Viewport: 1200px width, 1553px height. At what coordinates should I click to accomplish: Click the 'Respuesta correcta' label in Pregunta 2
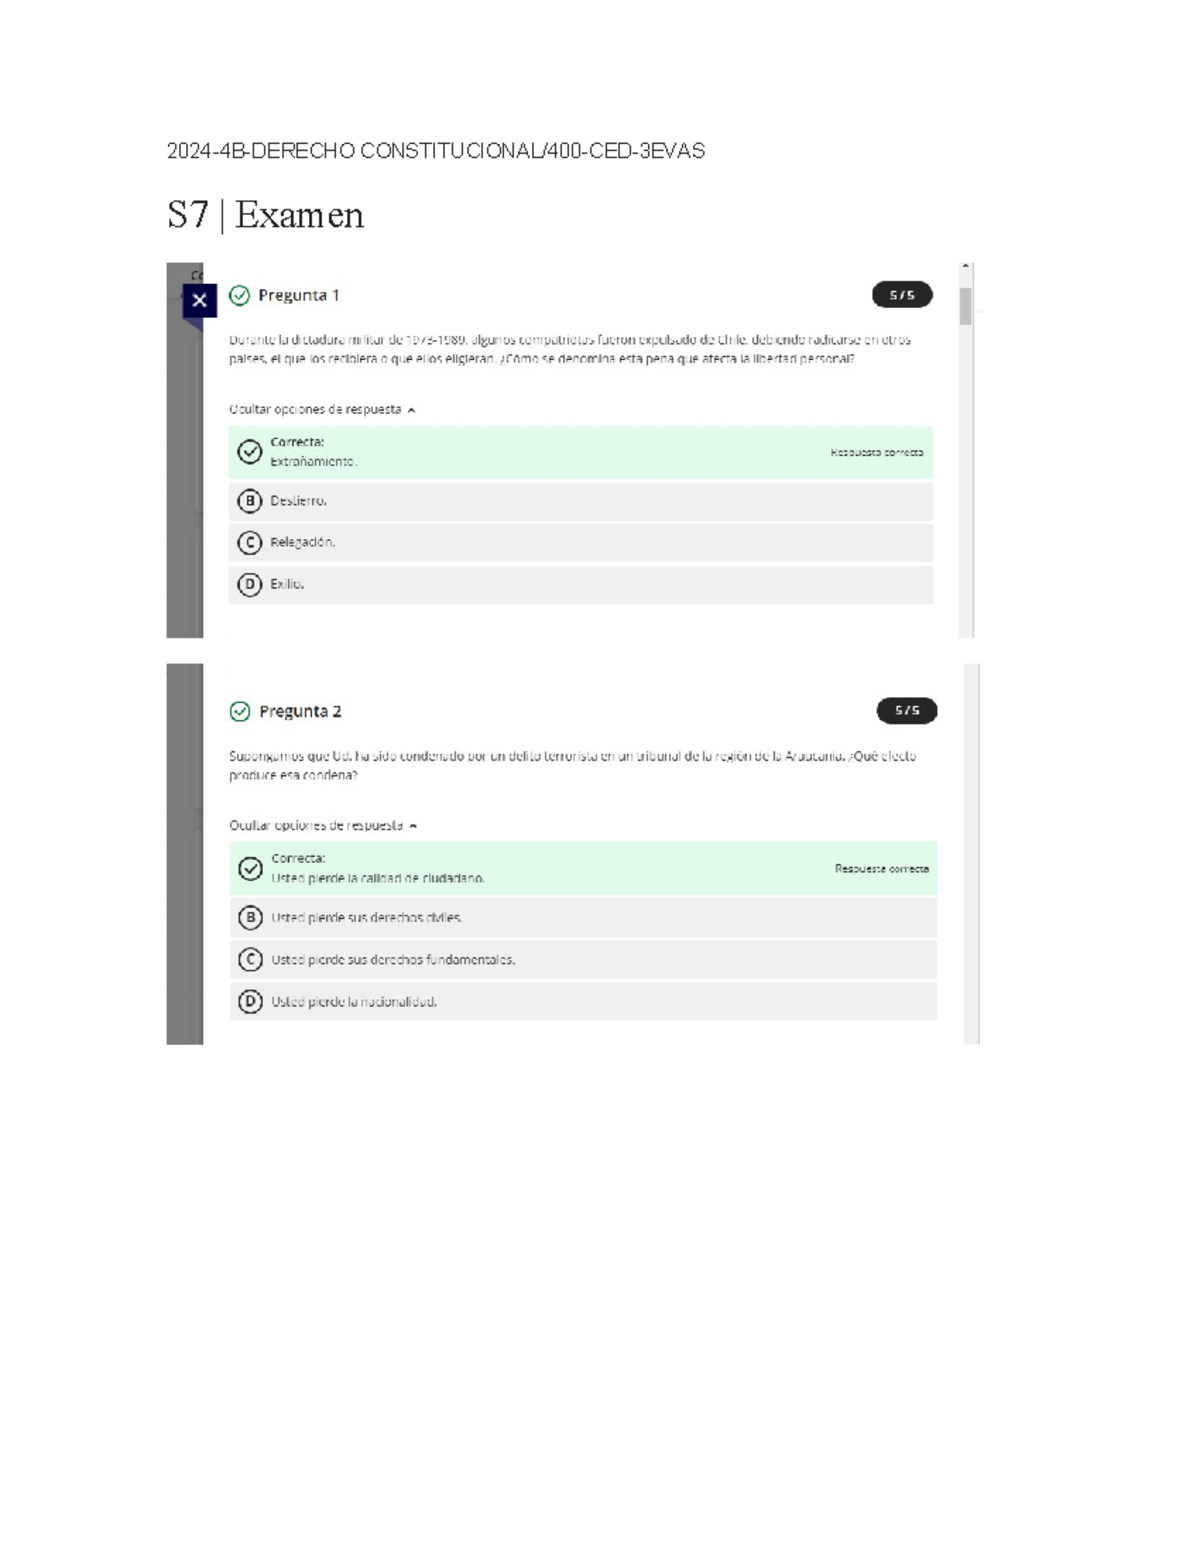pos(881,868)
